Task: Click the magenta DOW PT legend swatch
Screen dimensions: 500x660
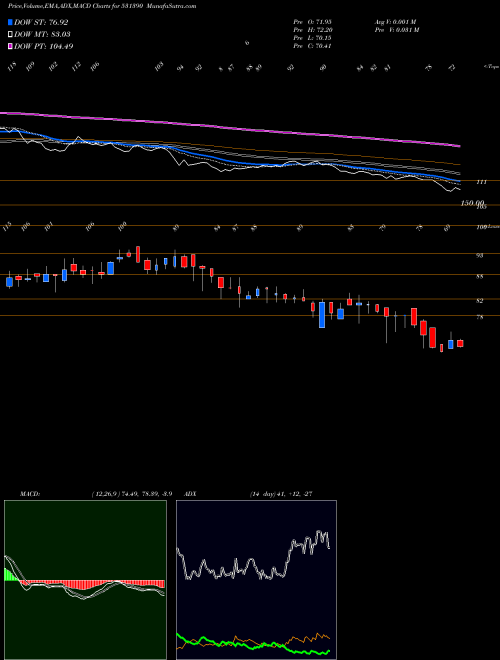Action: coord(10,46)
